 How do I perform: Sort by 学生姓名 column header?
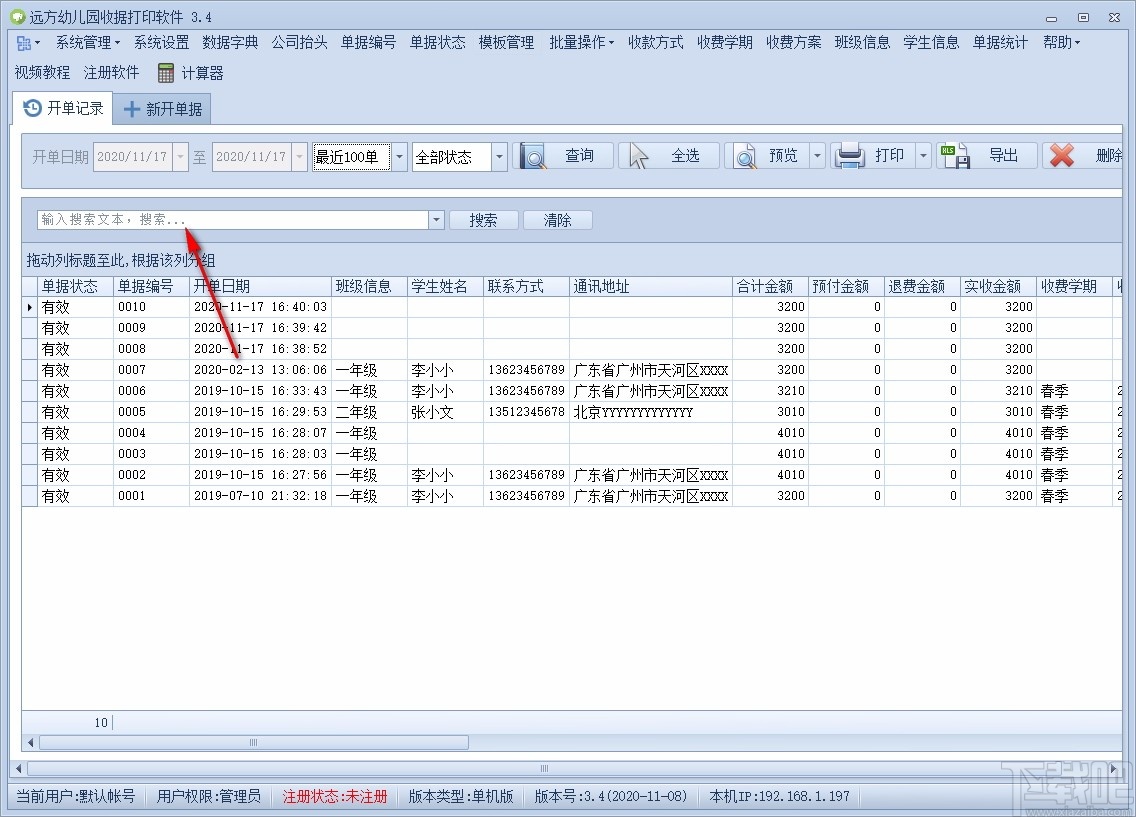point(446,286)
